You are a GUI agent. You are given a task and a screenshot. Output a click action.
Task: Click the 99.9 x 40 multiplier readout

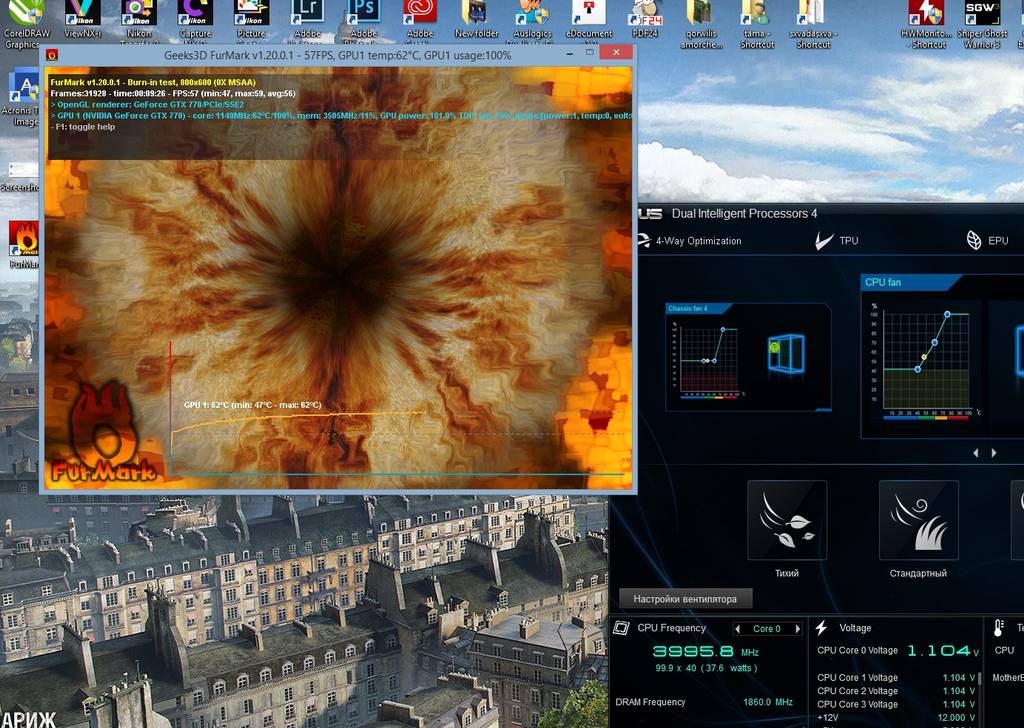[x=706, y=668]
